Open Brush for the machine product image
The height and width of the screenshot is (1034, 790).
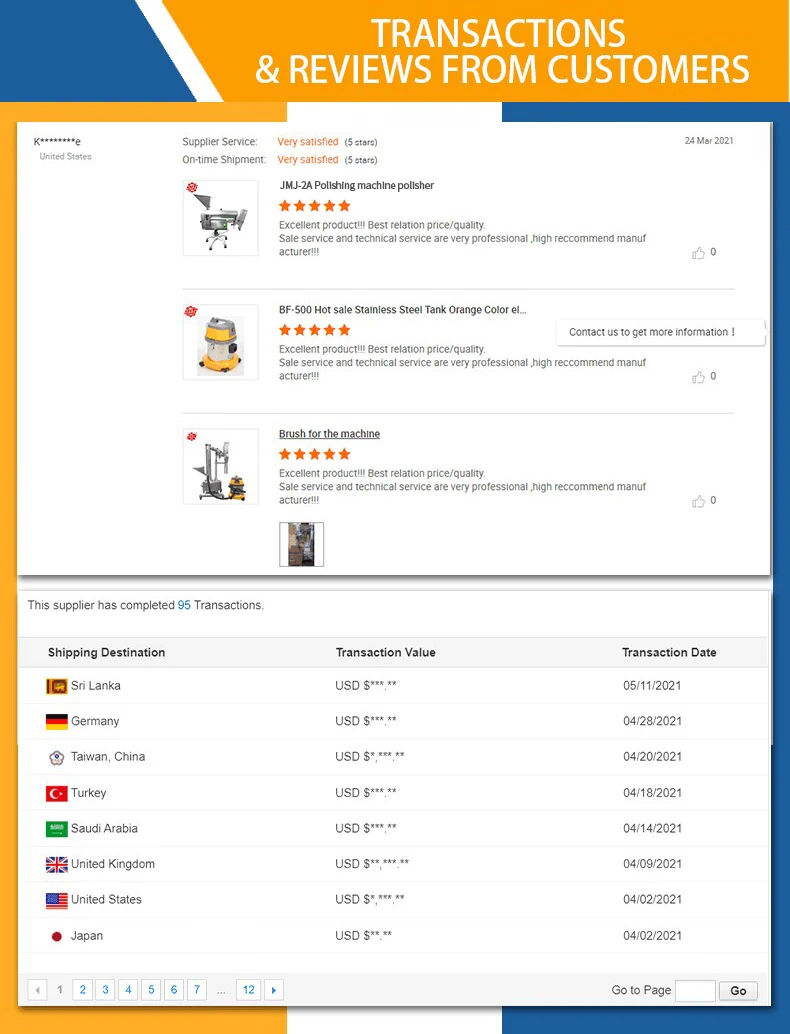[220, 466]
